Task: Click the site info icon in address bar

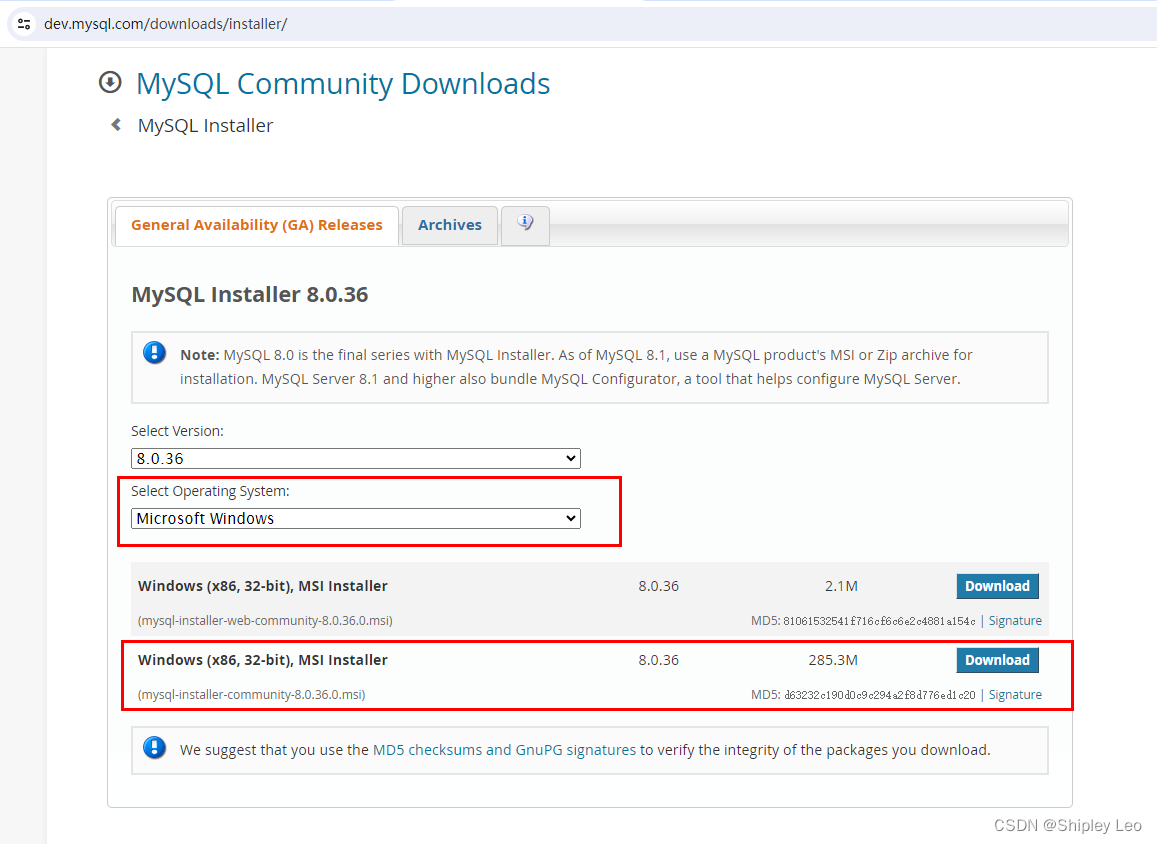Action: [24, 24]
